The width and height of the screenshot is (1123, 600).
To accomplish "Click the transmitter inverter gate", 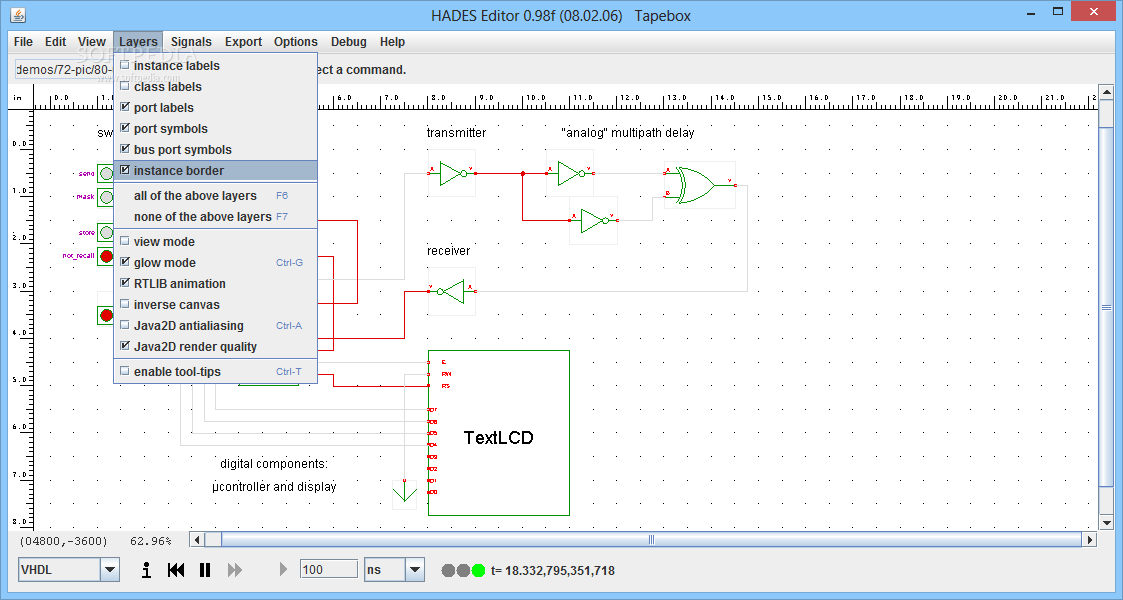I will [x=453, y=173].
